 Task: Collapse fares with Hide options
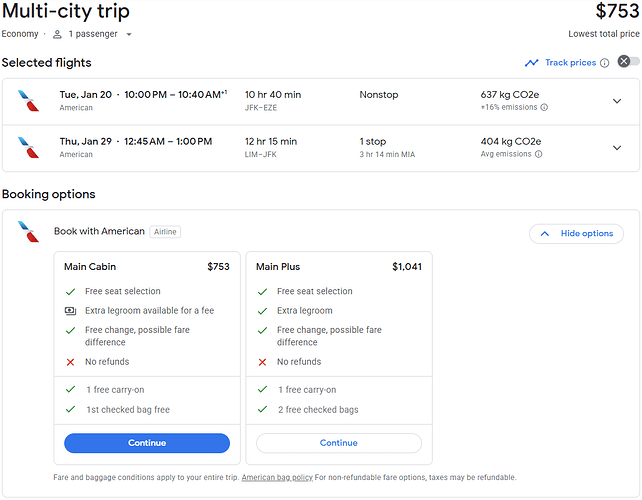click(x=576, y=233)
